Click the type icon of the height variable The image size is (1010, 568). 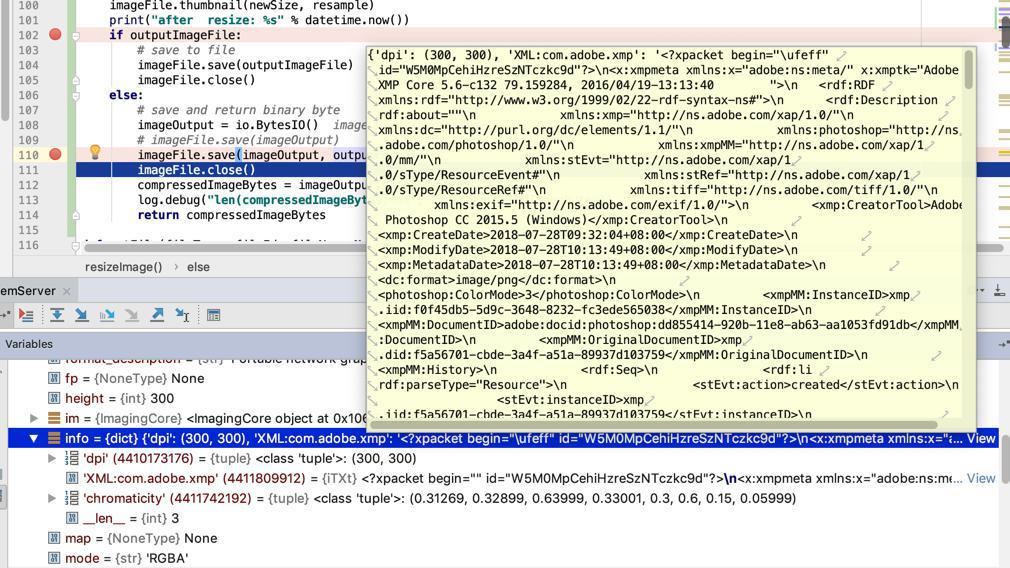[x=54, y=399]
